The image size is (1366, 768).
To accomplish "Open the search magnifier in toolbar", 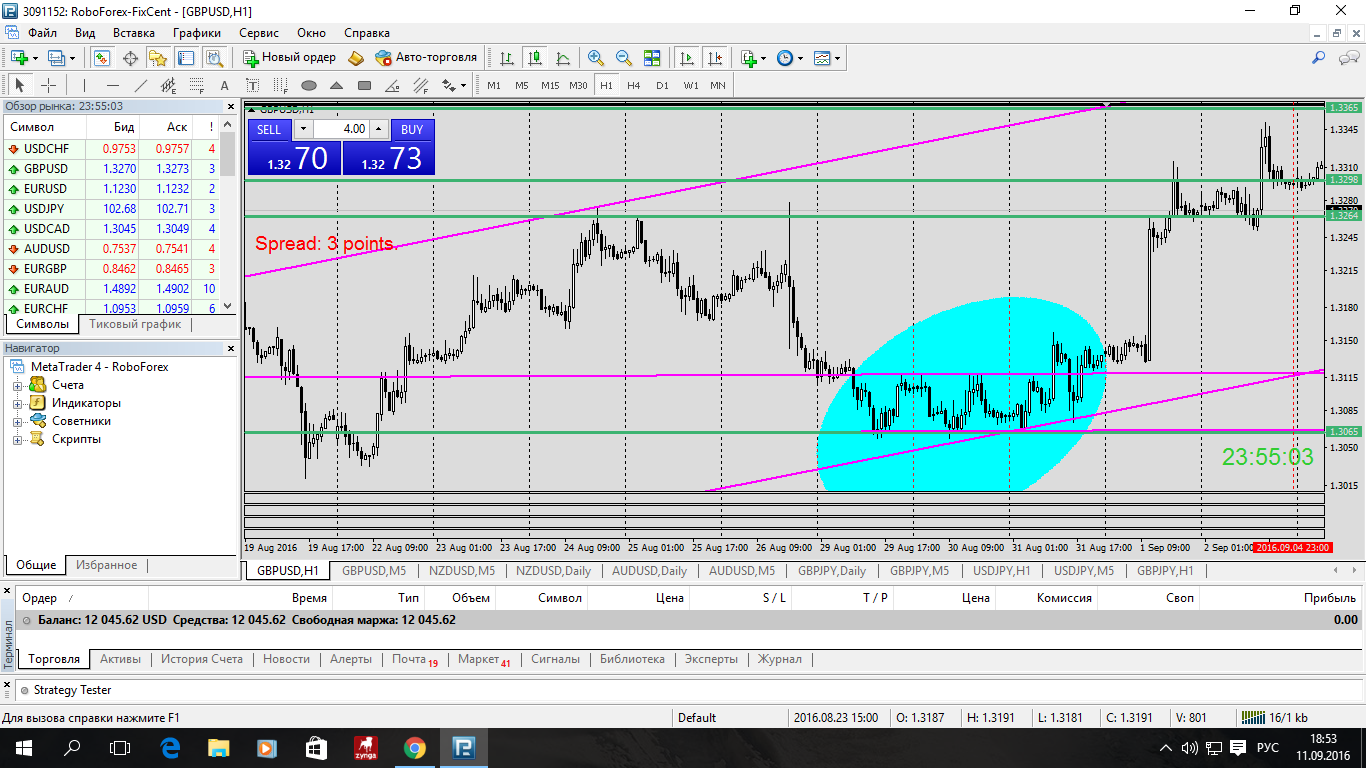I will coord(1319,58).
